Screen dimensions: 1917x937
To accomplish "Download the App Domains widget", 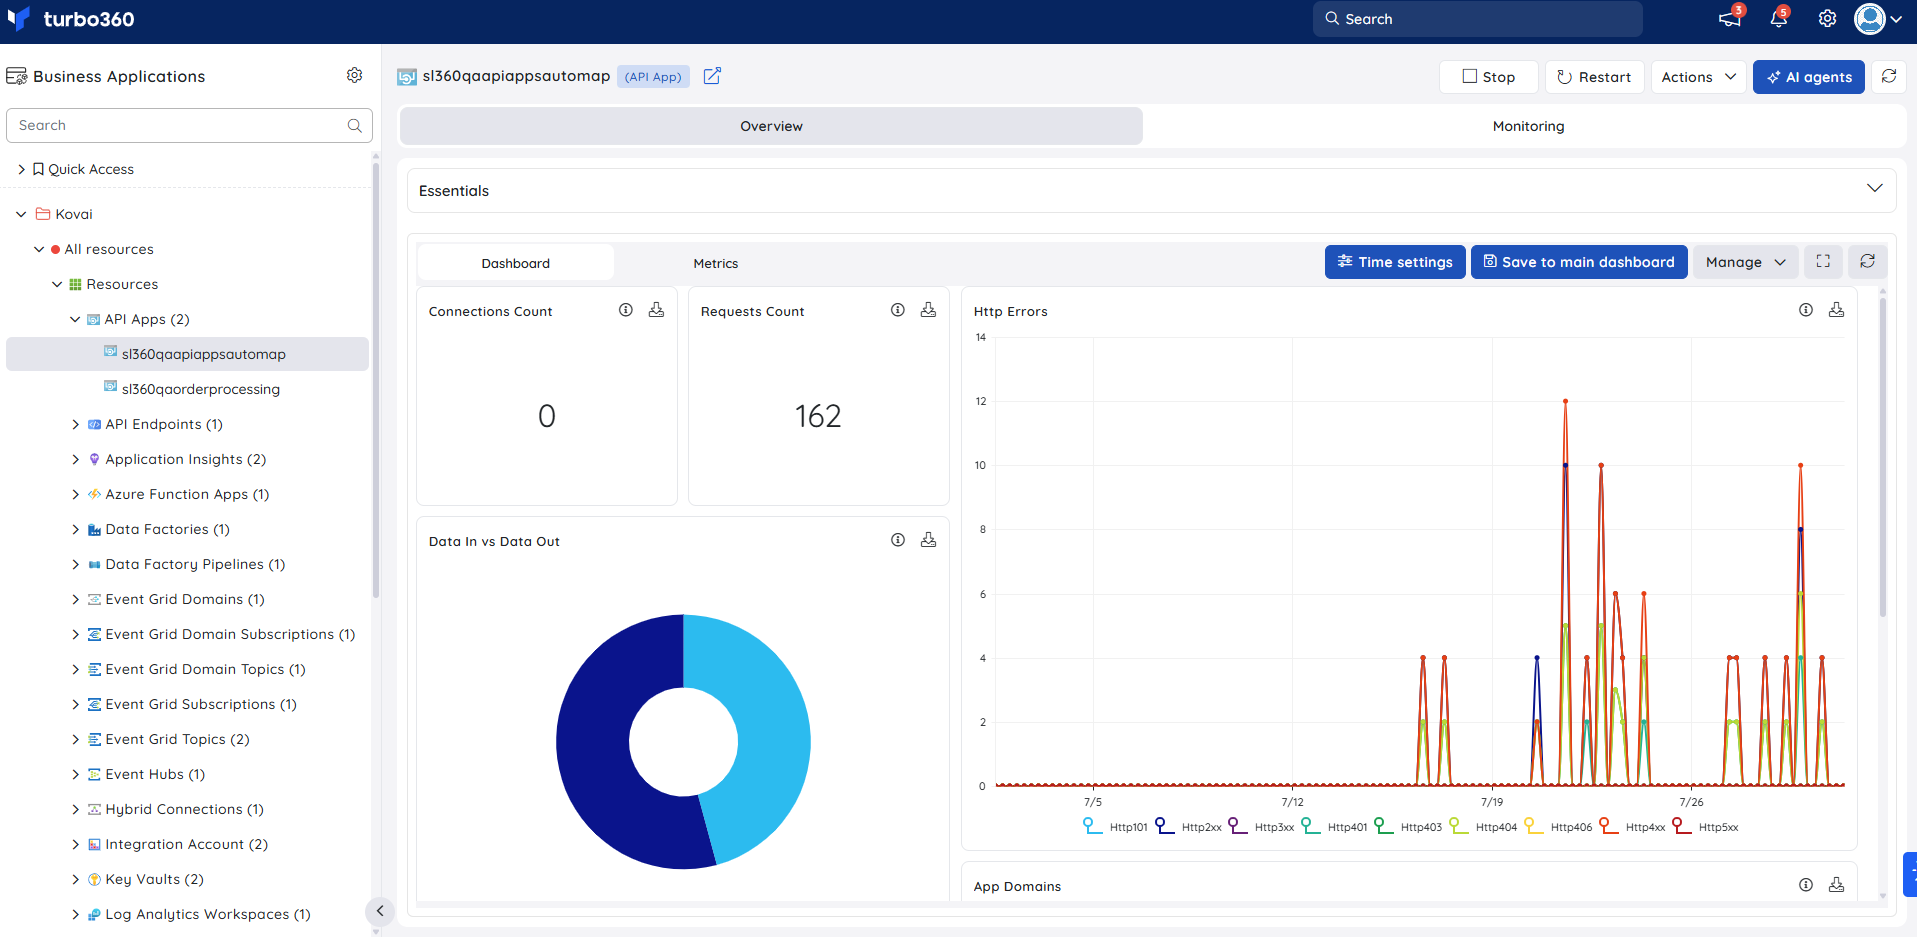I will point(1836,885).
